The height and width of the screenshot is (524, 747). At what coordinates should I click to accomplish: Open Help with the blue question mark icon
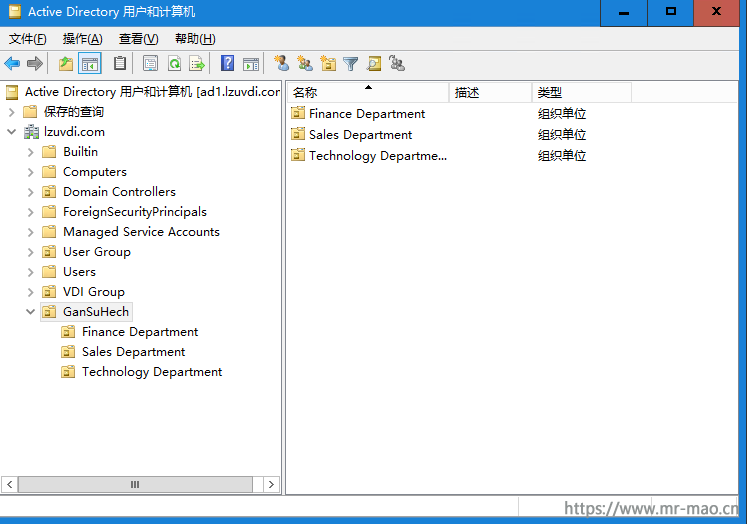point(228,63)
